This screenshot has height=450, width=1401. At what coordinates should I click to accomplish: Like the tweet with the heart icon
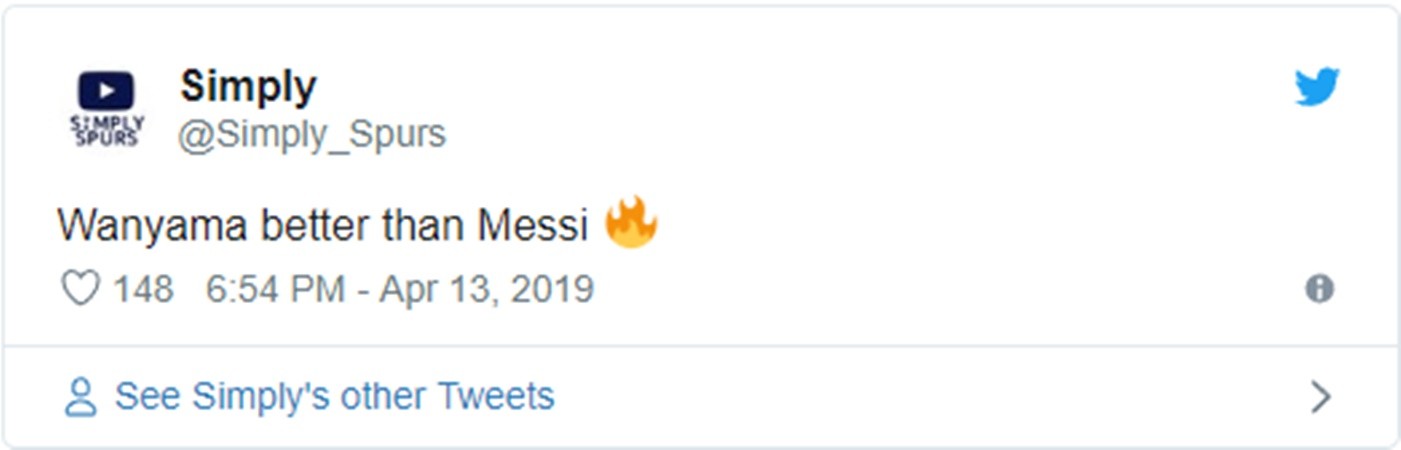(80, 289)
